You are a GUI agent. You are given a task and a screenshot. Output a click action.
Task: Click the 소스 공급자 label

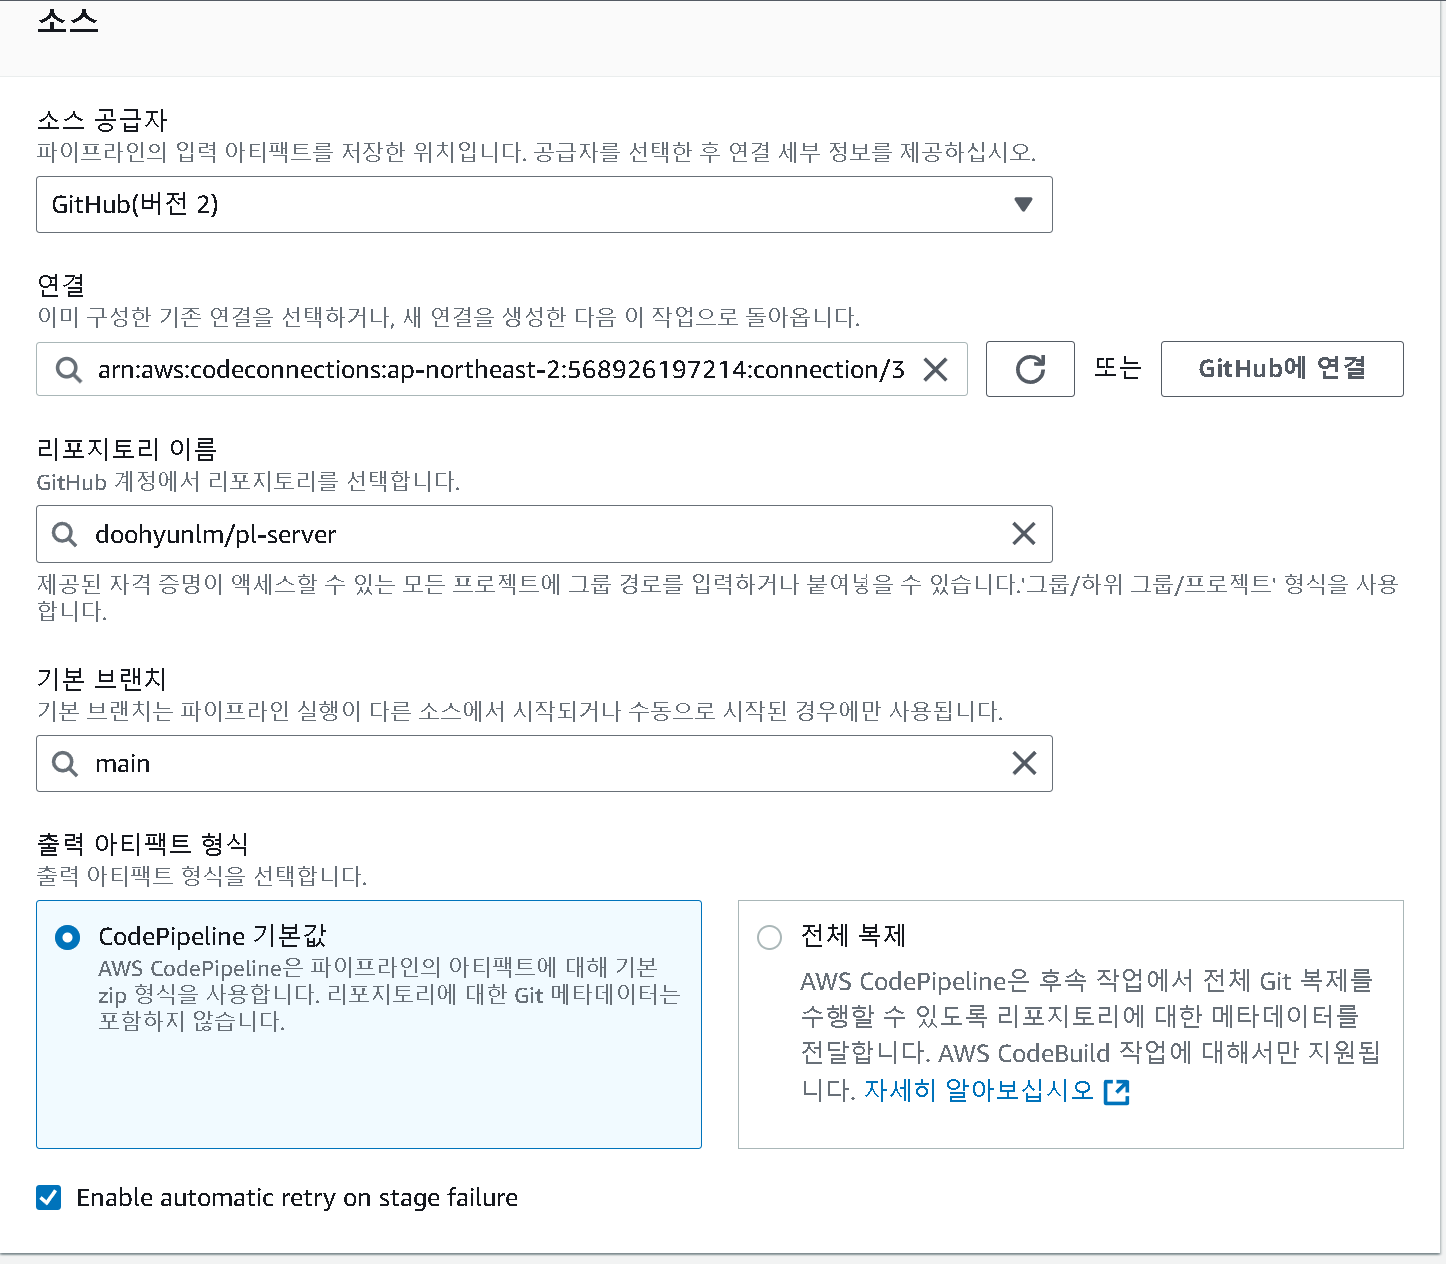click(x=102, y=121)
